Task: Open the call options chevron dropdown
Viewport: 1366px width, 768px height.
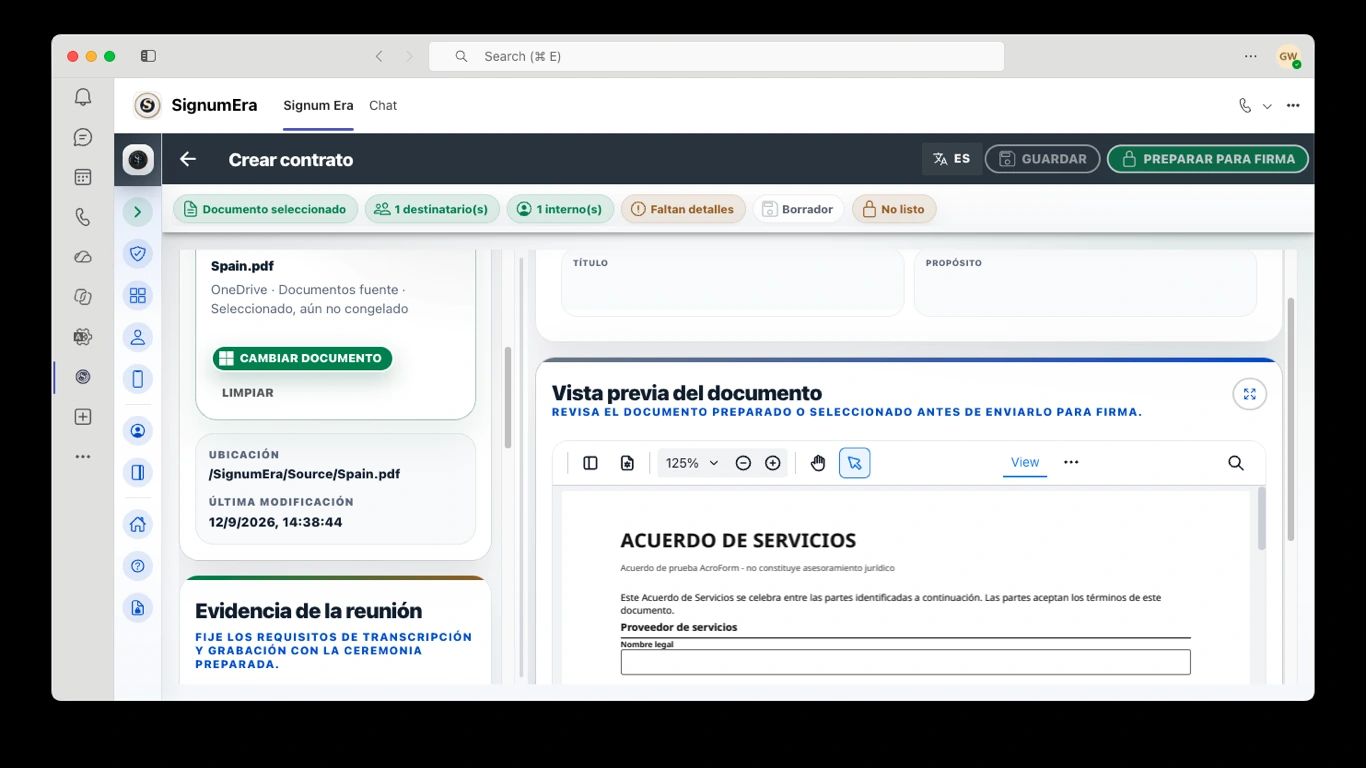Action: 1267,106
